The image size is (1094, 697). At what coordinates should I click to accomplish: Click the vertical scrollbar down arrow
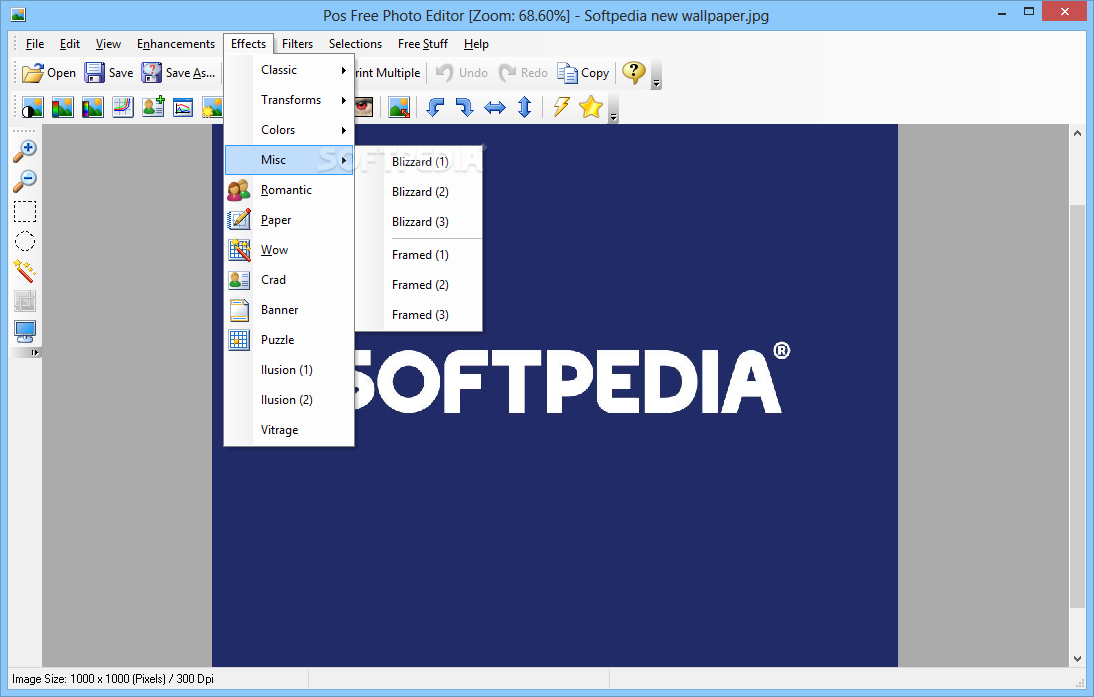click(x=1077, y=659)
